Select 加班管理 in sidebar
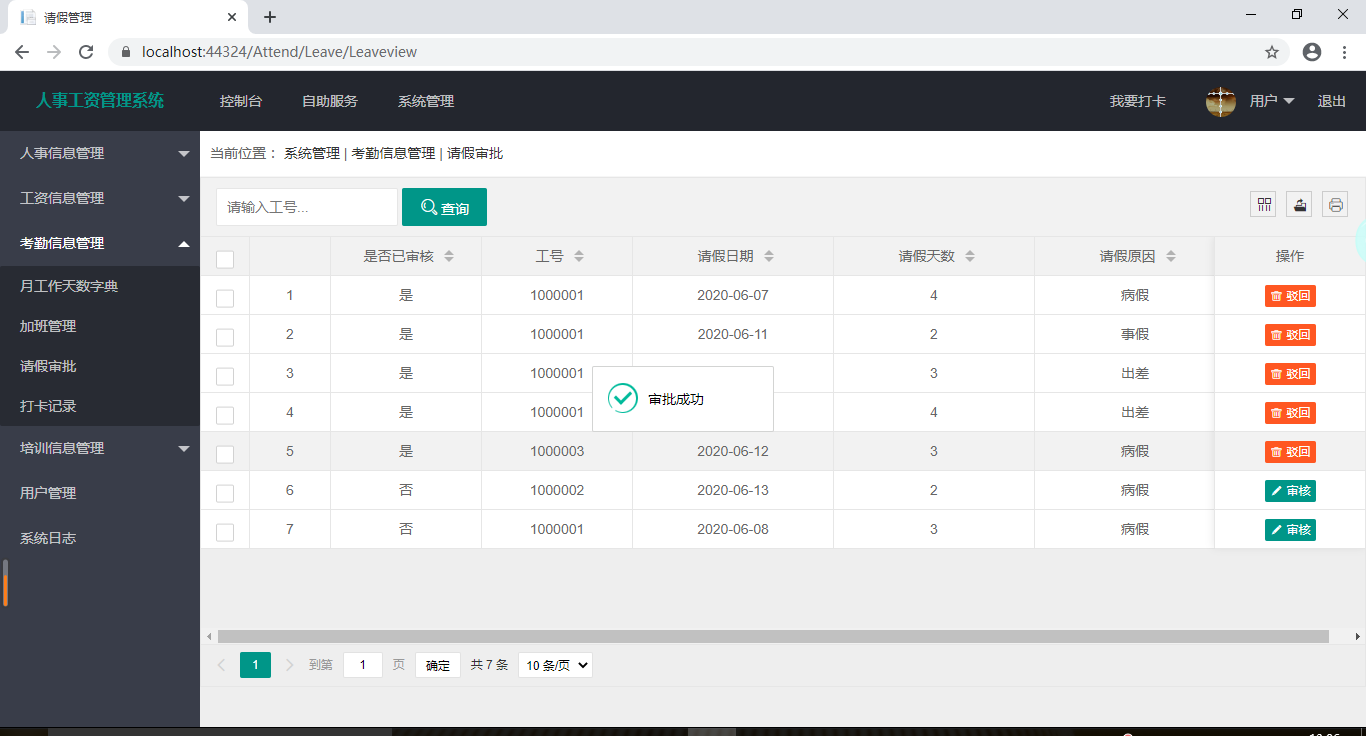The height and width of the screenshot is (736, 1366). (x=100, y=326)
